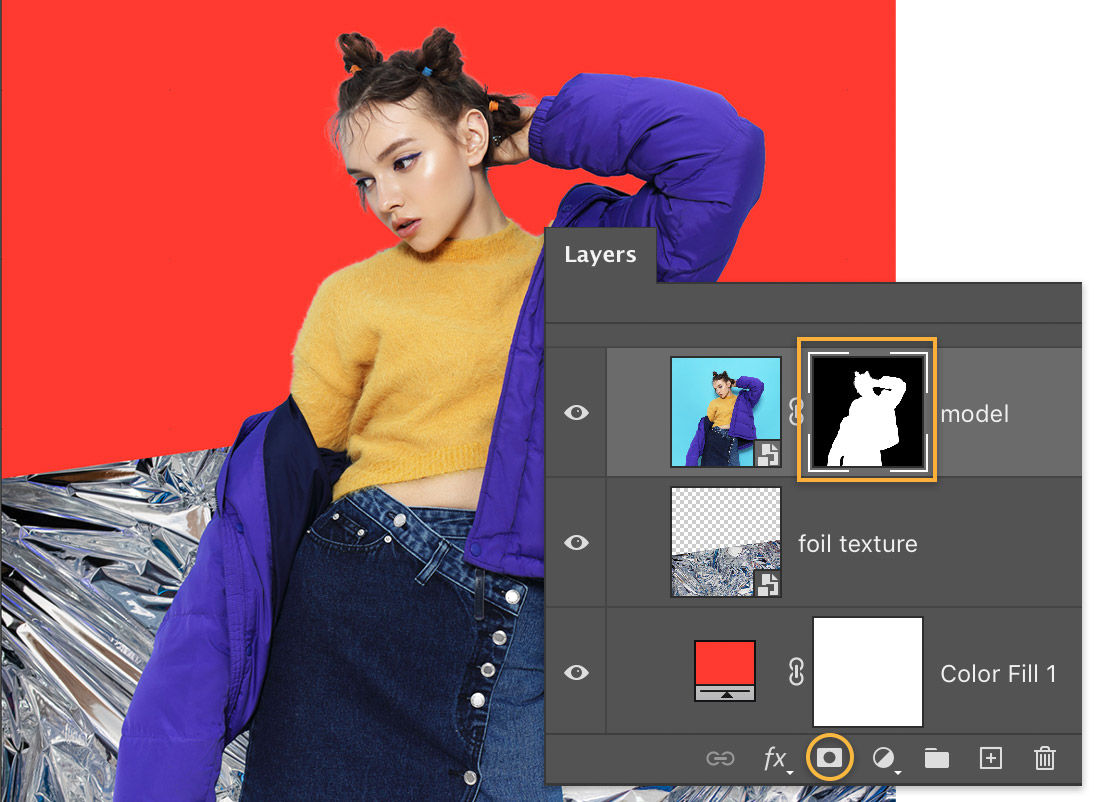
Task: Toggle visibility of the foil texture layer
Action: pos(576,542)
